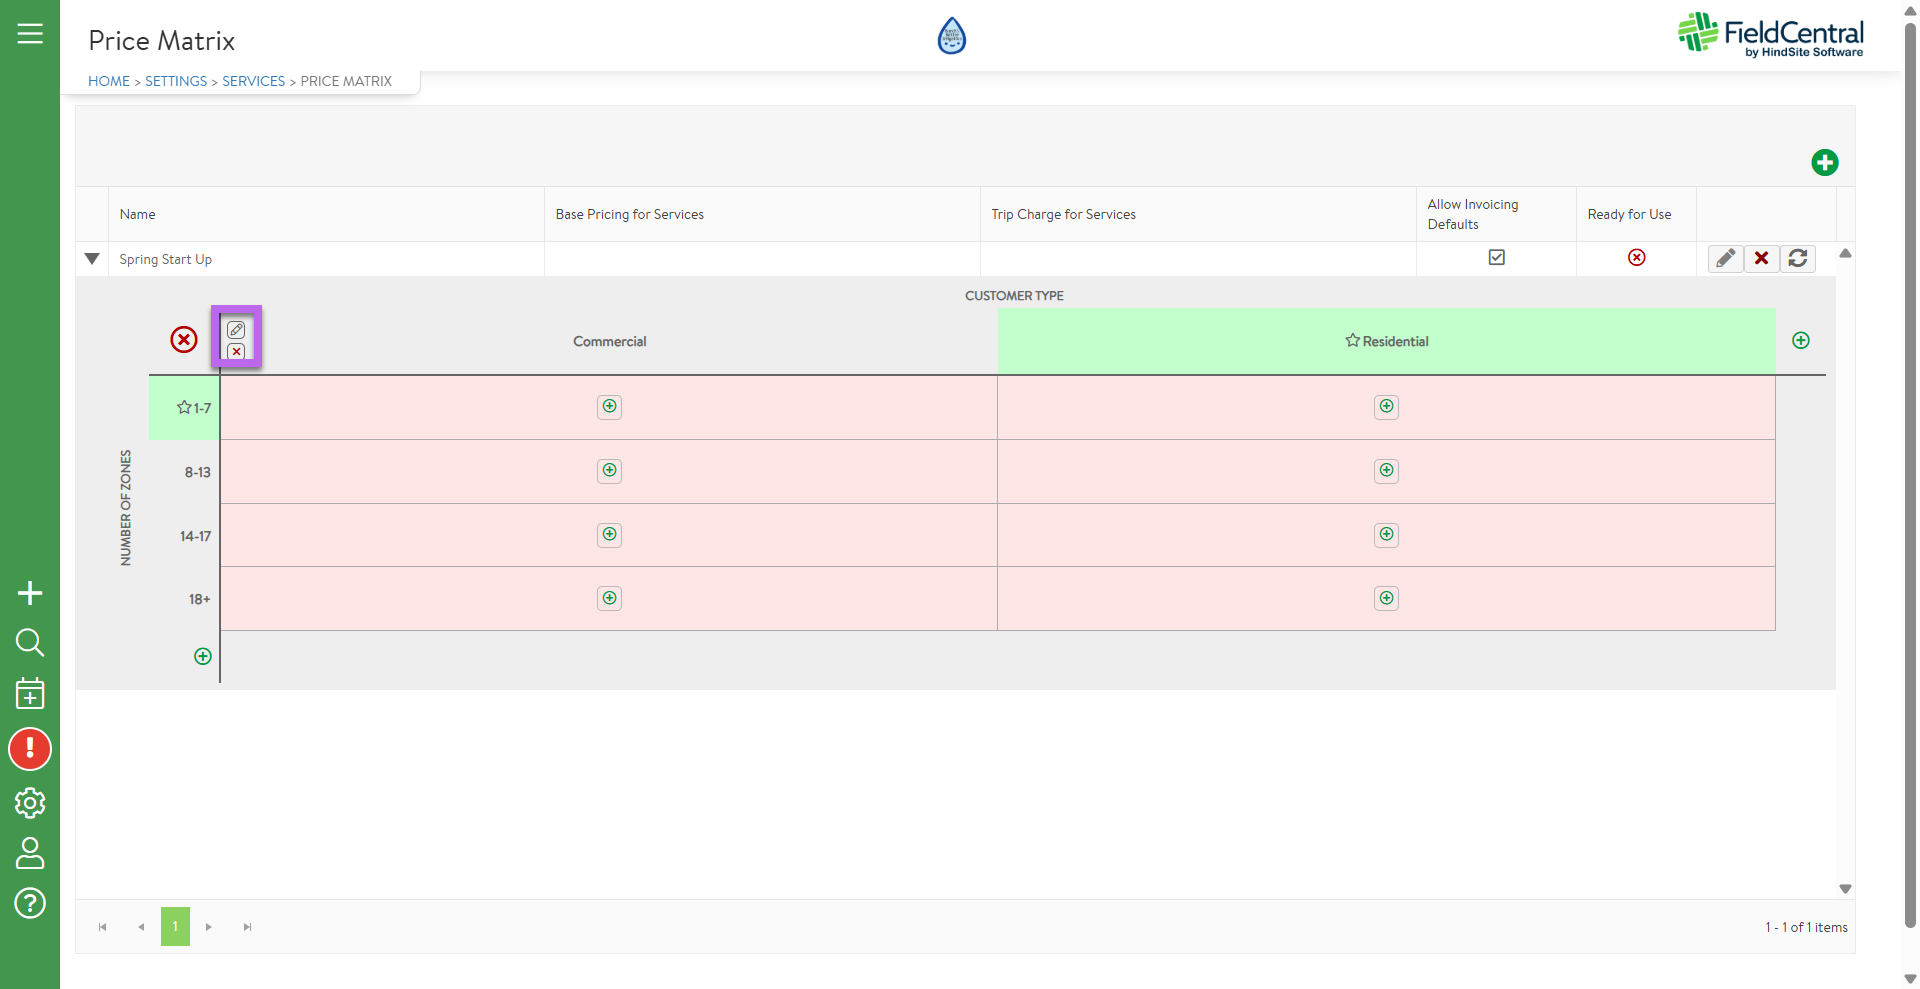
Task: Select page 1 in the pager
Action: pyautogui.click(x=175, y=927)
